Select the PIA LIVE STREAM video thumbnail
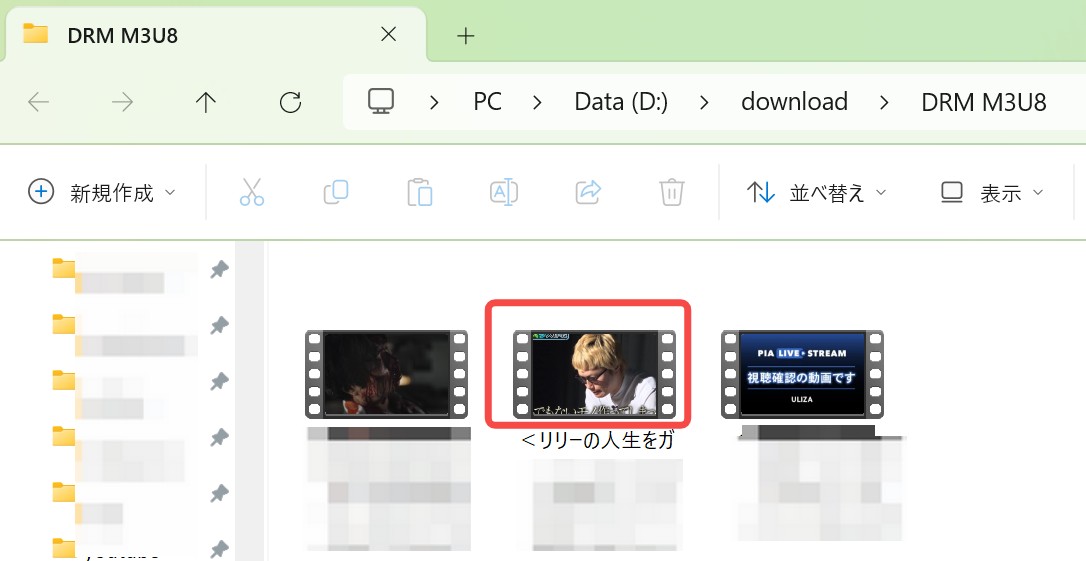1086x561 pixels. pyautogui.click(x=802, y=374)
